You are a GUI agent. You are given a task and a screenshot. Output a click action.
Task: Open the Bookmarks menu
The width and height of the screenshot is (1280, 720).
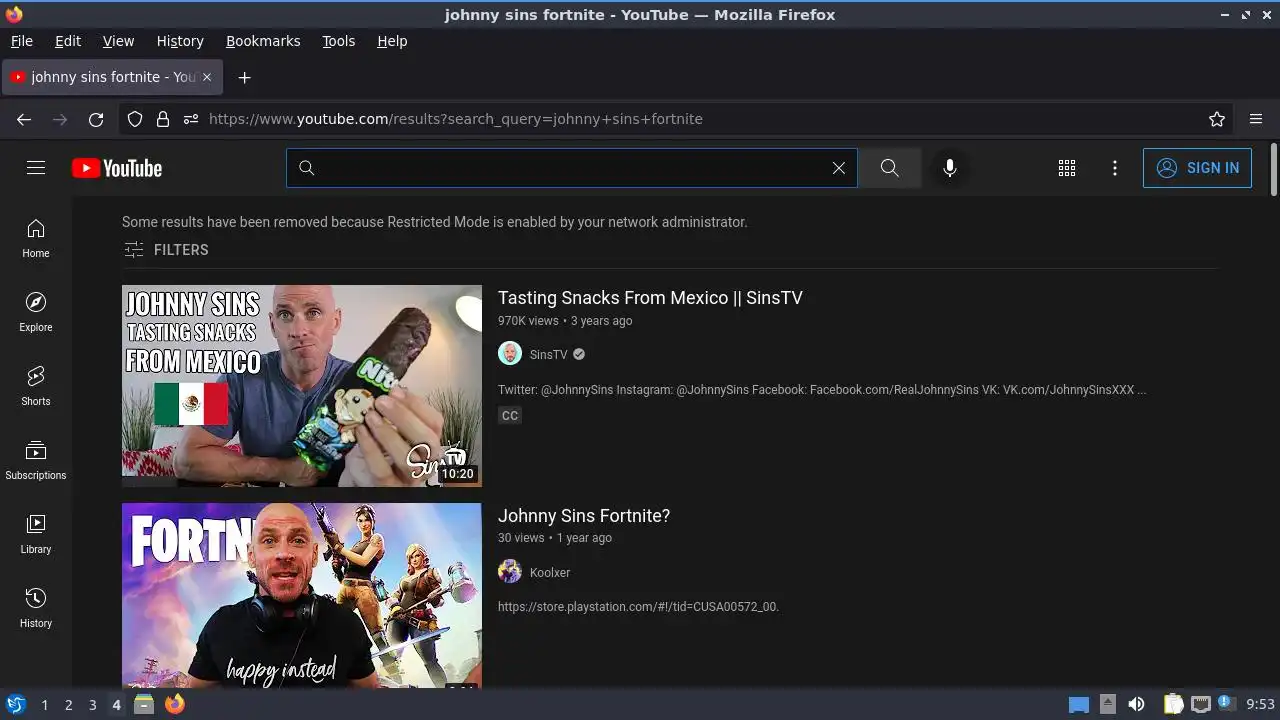[263, 41]
